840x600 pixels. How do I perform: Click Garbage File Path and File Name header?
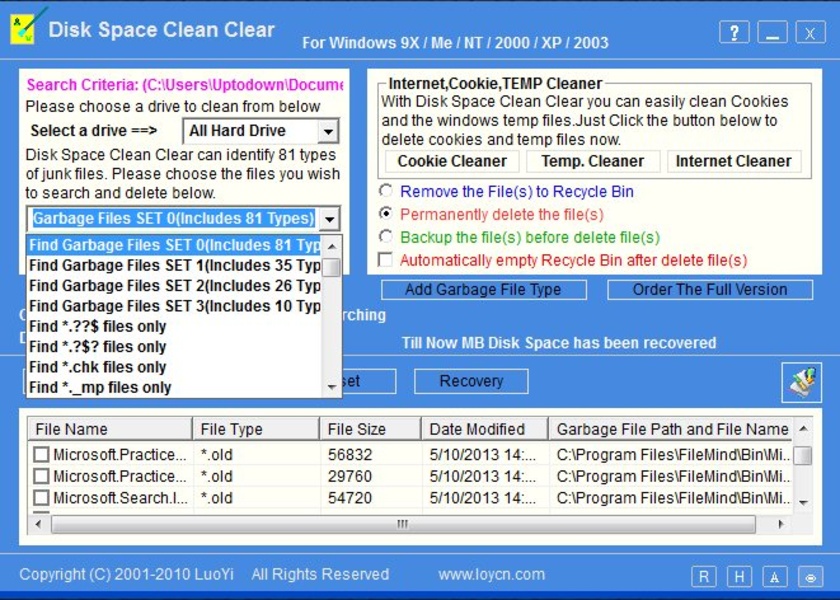click(672, 429)
